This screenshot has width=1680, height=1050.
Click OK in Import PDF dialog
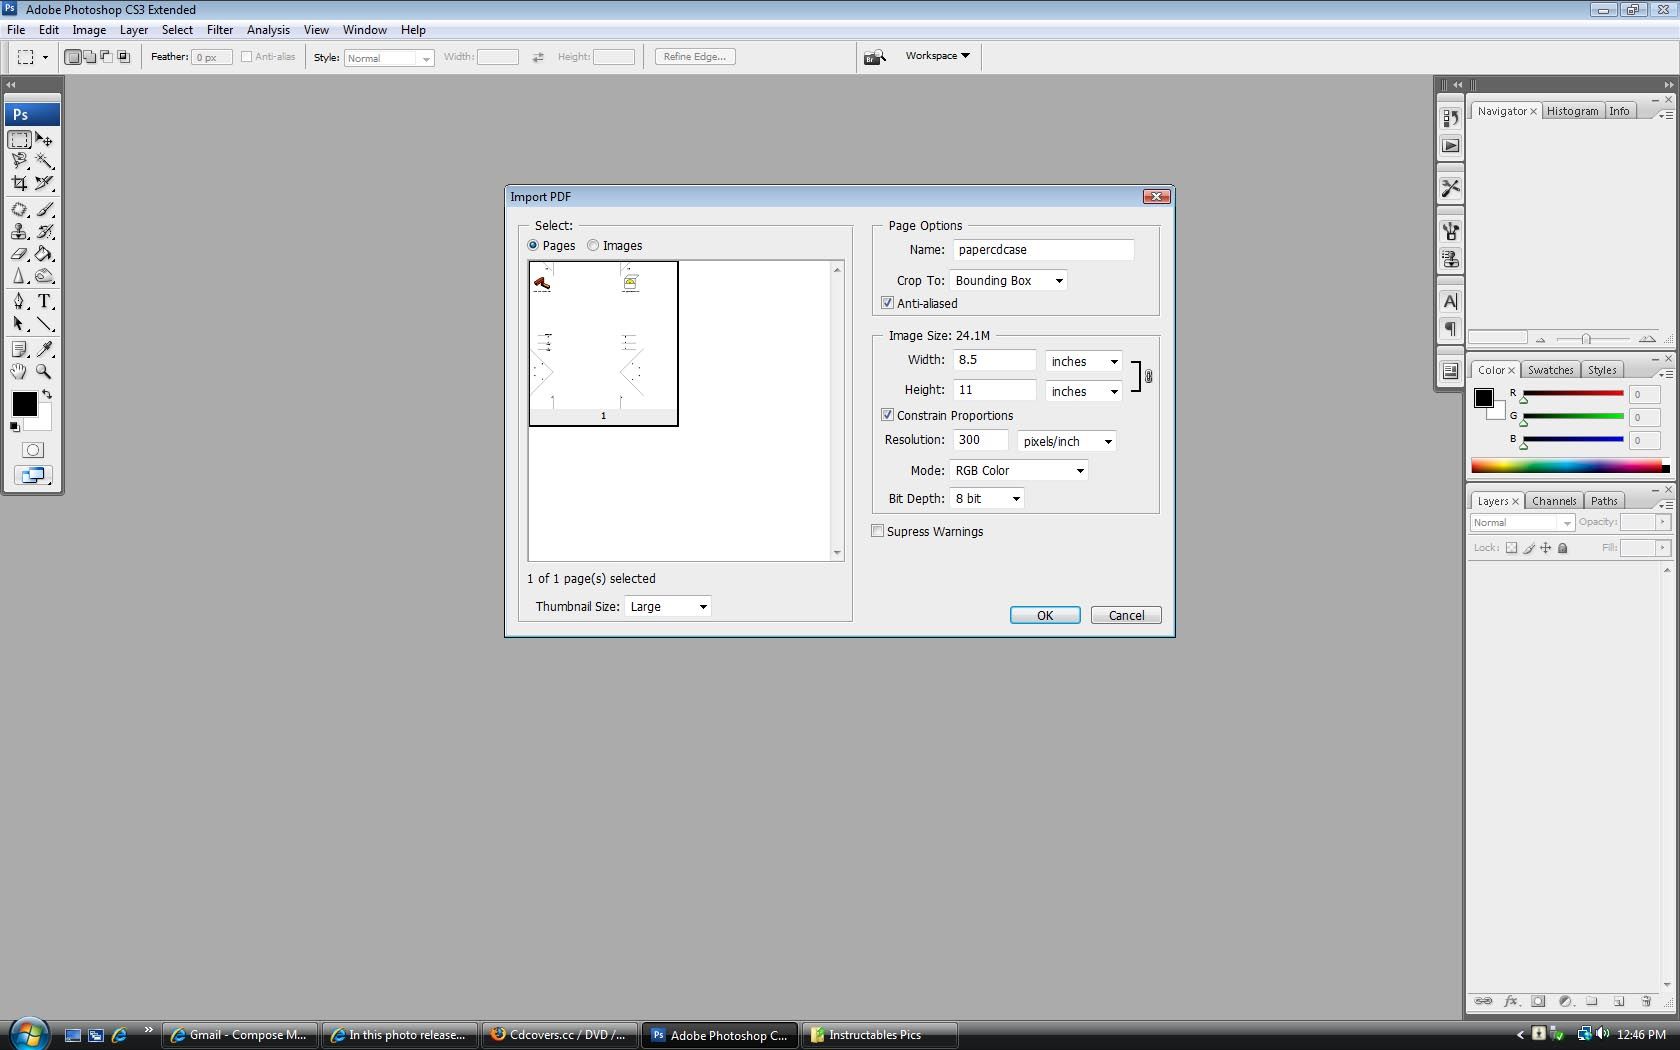tap(1045, 615)
